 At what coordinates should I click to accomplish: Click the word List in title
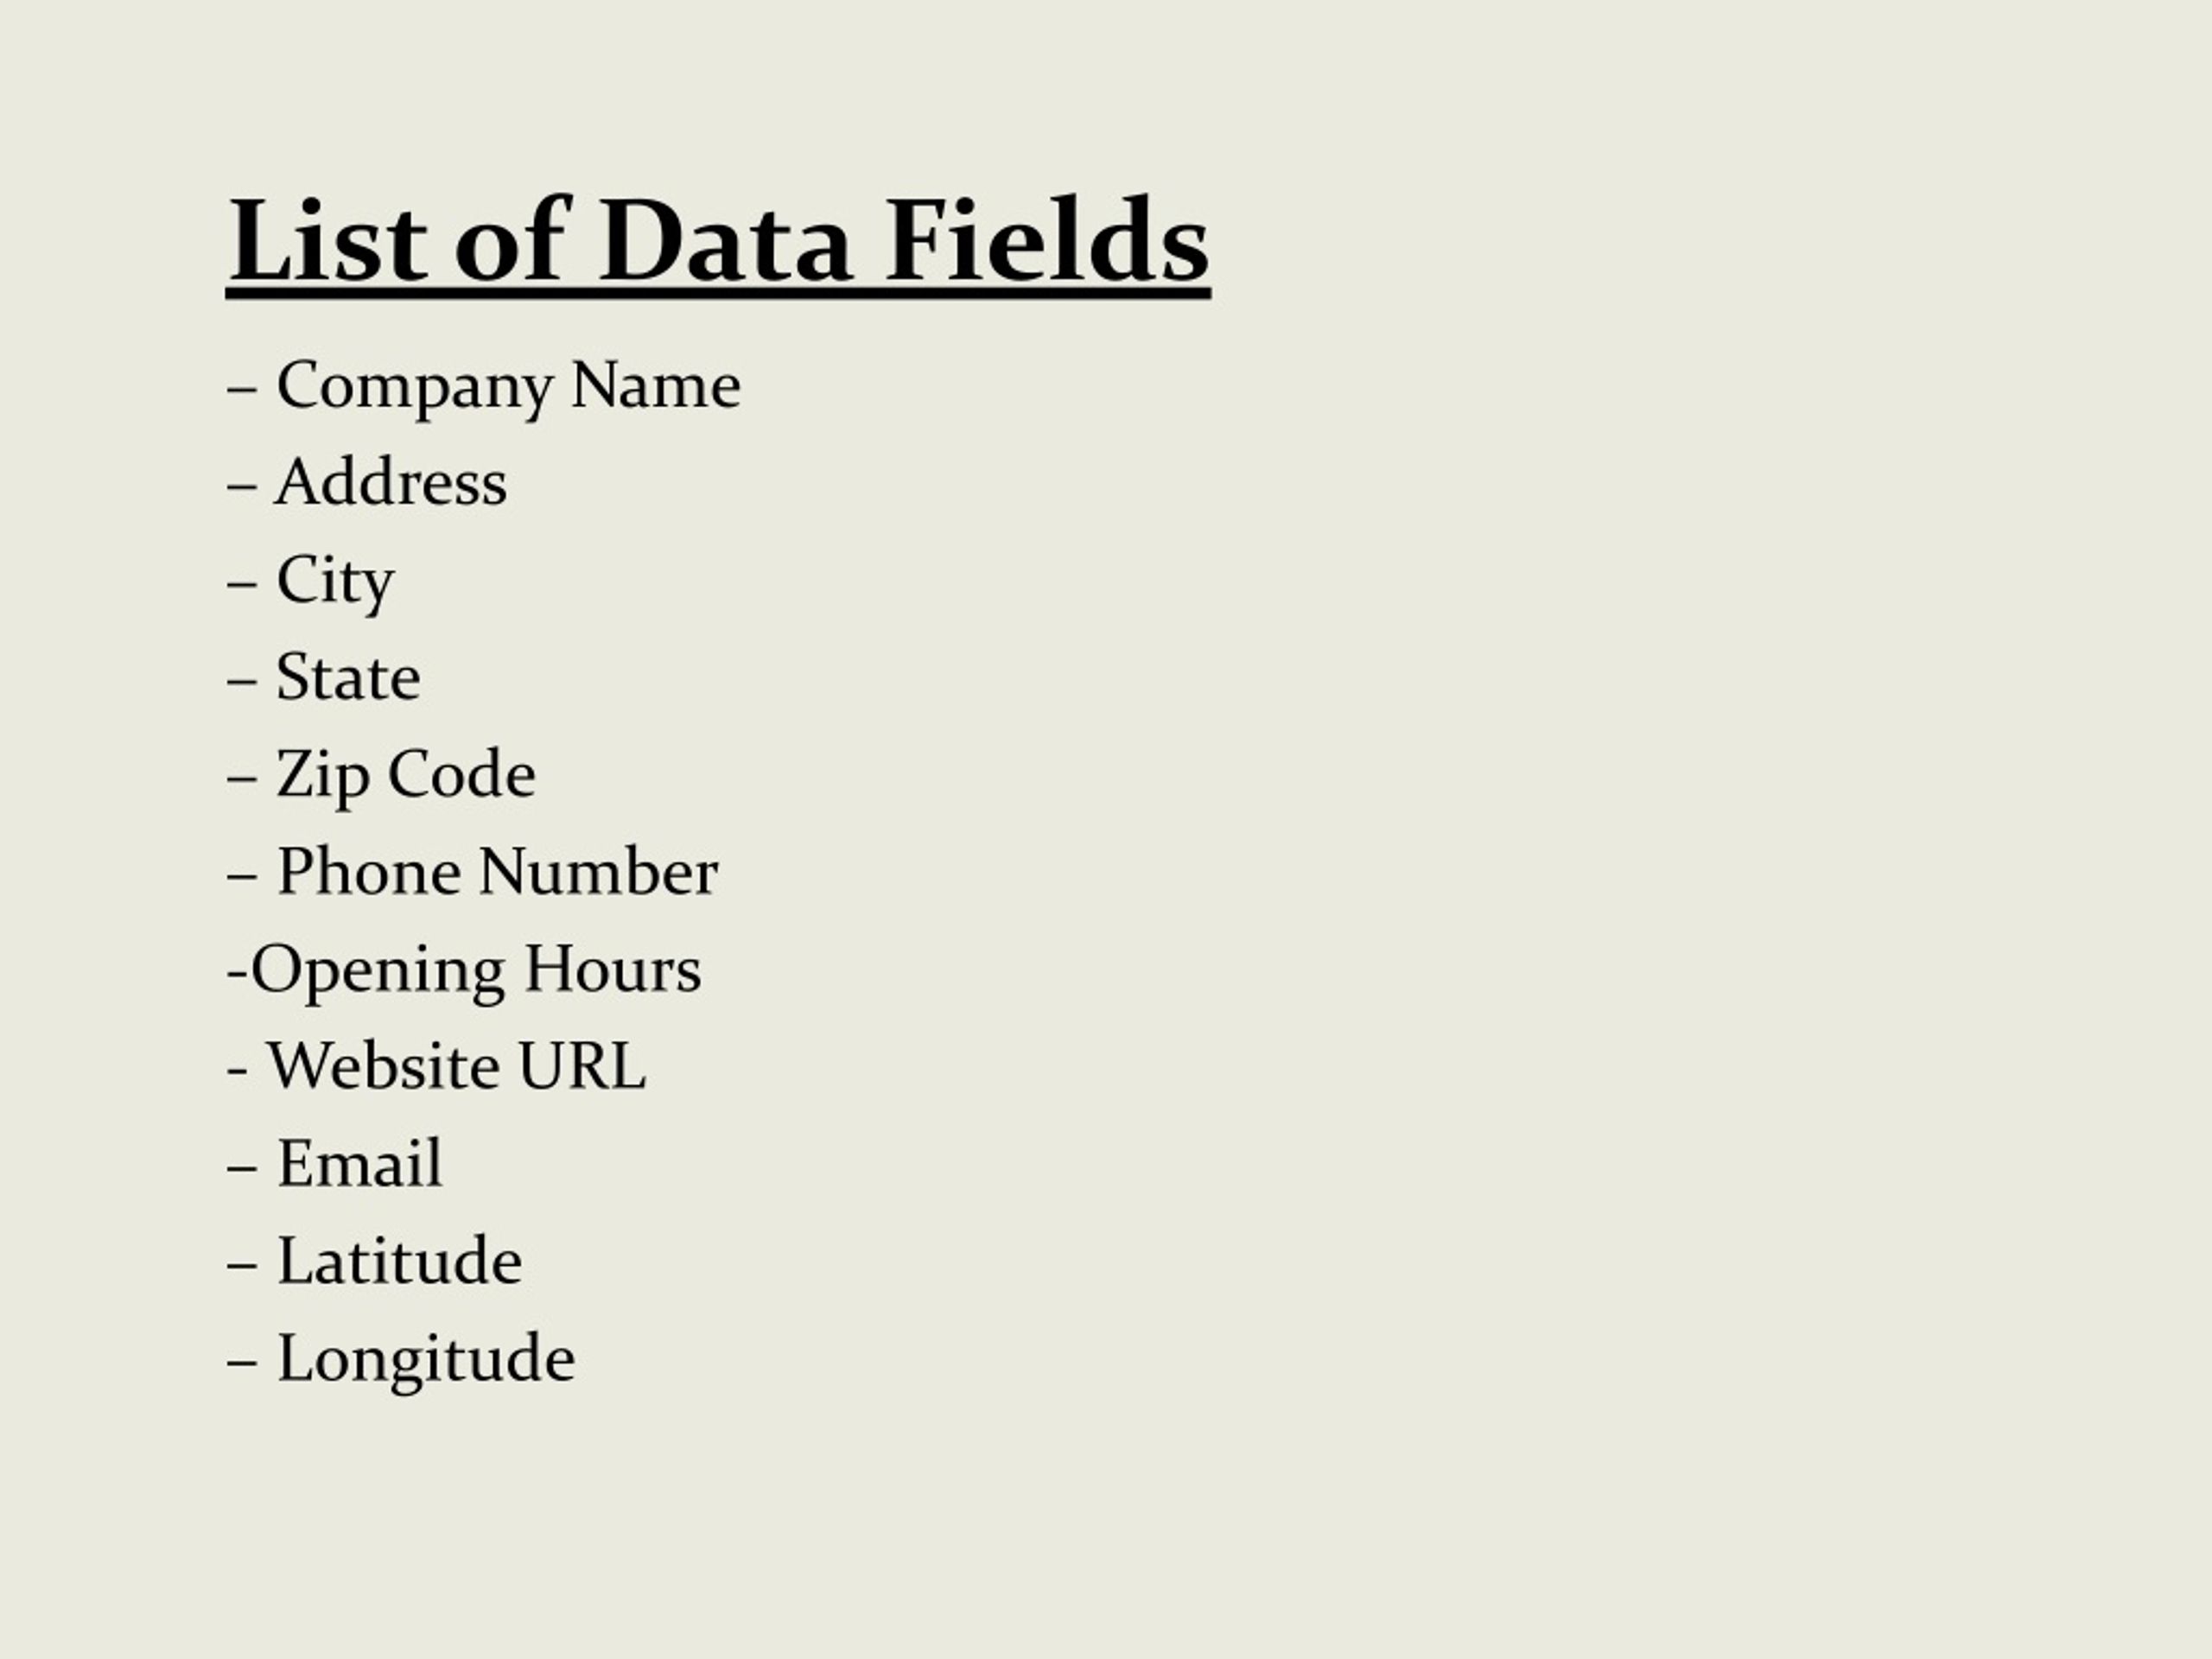[x=328, y=240]
